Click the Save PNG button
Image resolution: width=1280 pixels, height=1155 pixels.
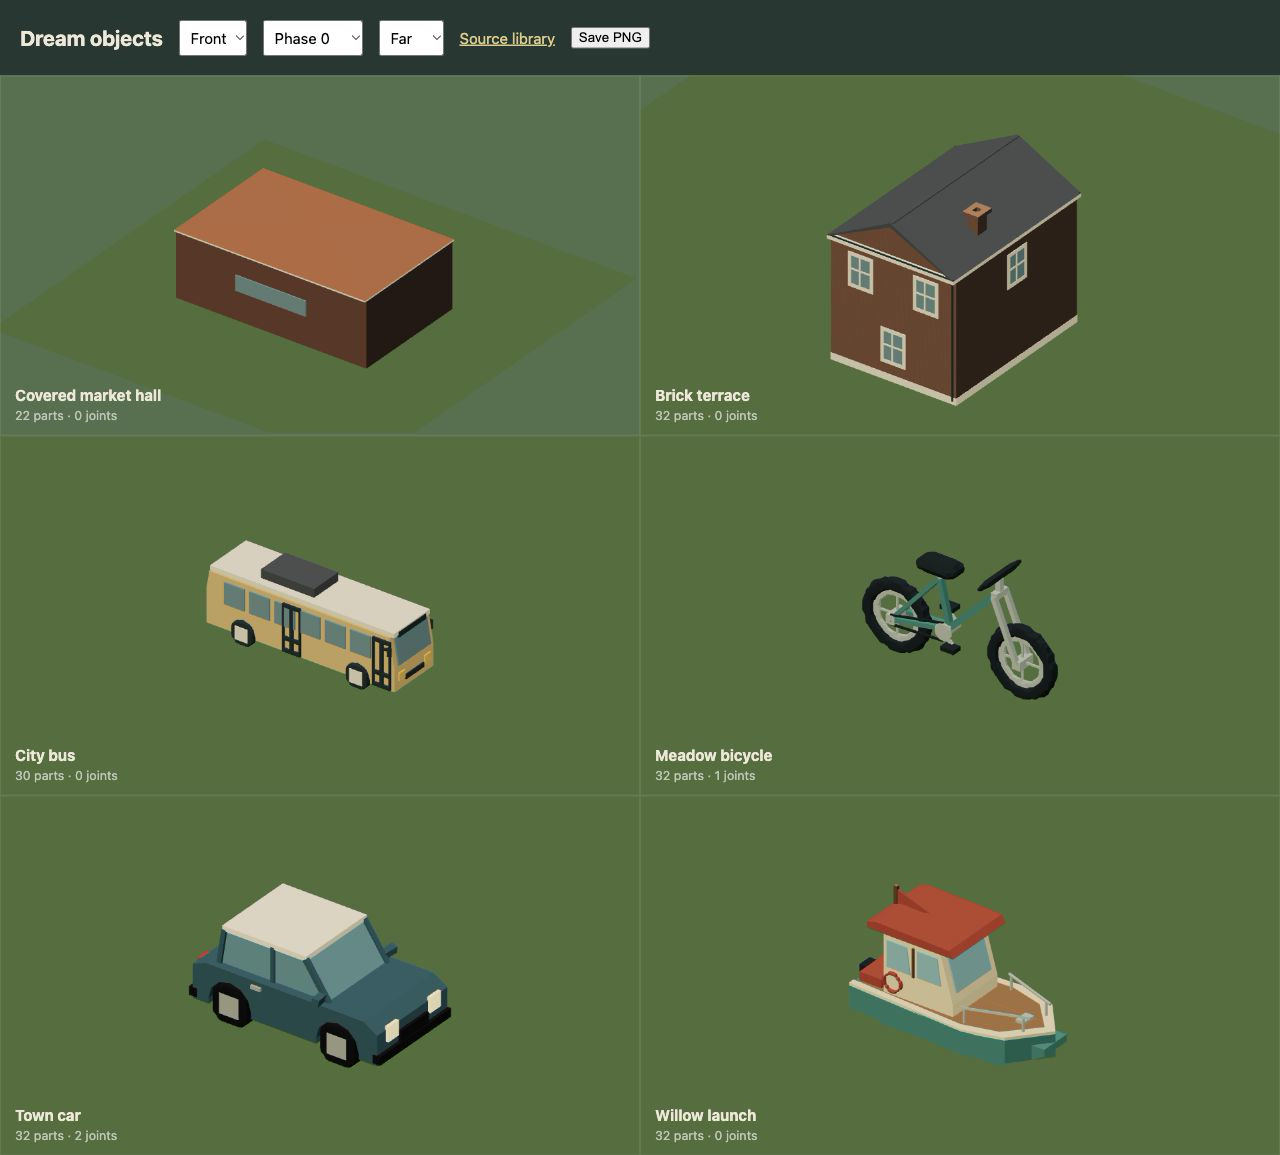[x=610, y=37]
